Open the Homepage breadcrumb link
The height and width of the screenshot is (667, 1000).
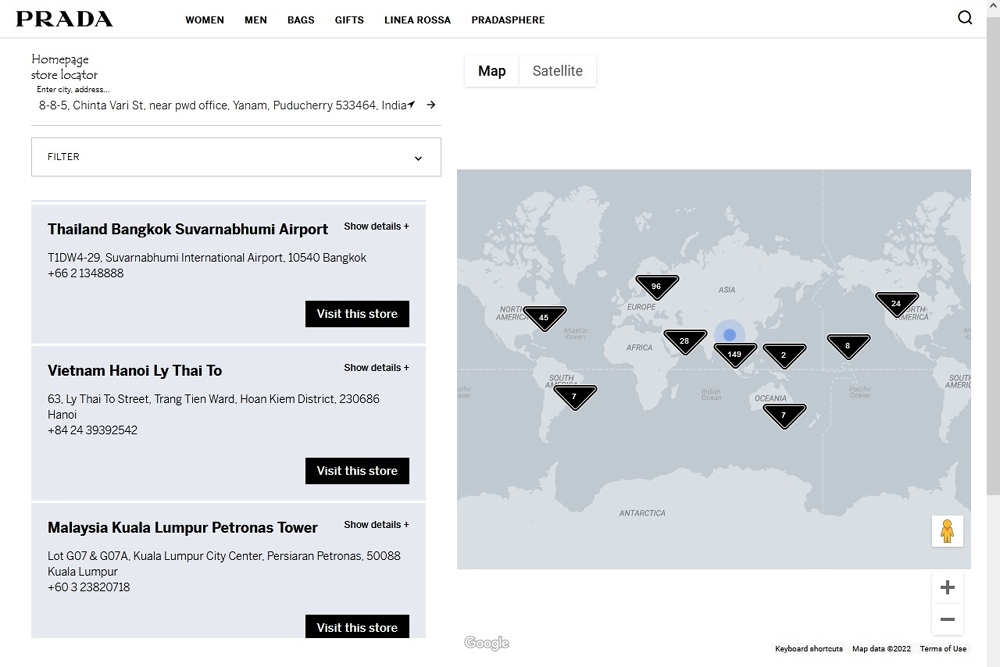(x=61, y=59)
